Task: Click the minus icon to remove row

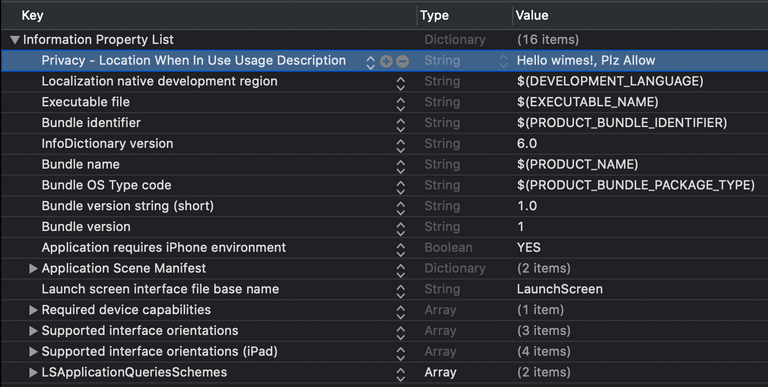Action: click(402, 61)
